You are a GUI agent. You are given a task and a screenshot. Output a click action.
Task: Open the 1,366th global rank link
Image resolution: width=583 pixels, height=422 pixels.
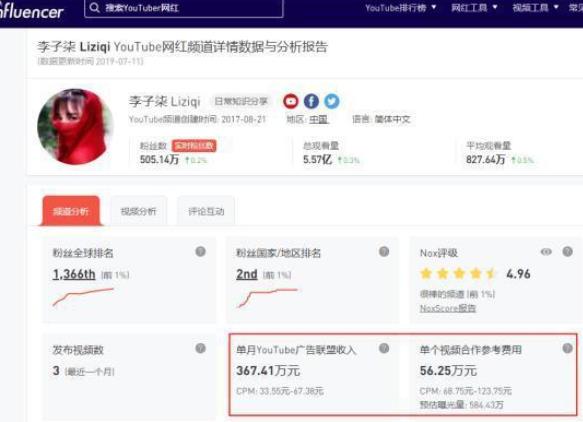click(74, 274)
